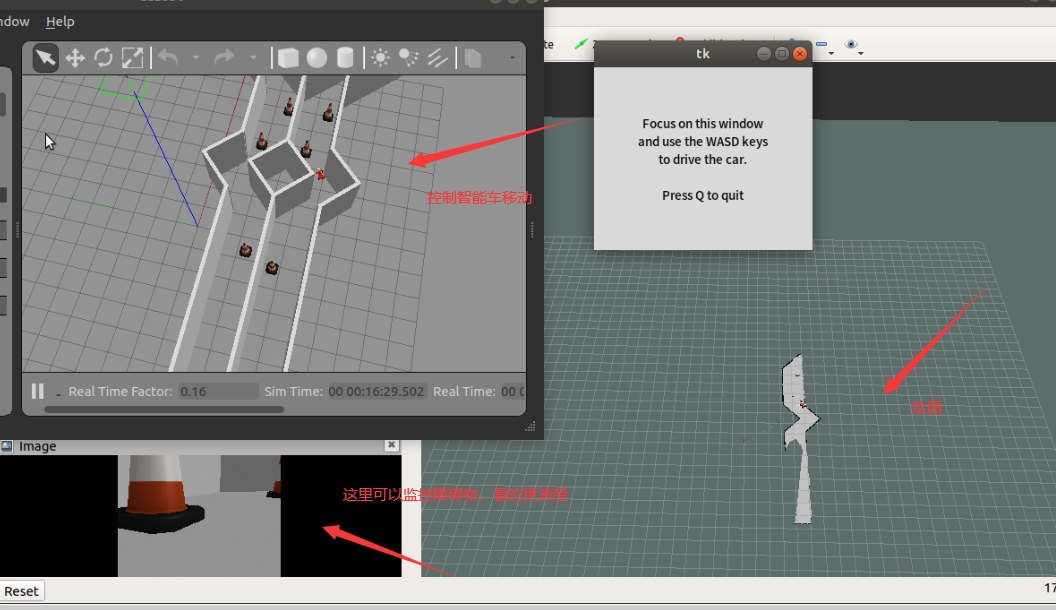Click the Image panel title icon
1056x610 pixels.
click(x=7, y=446)
